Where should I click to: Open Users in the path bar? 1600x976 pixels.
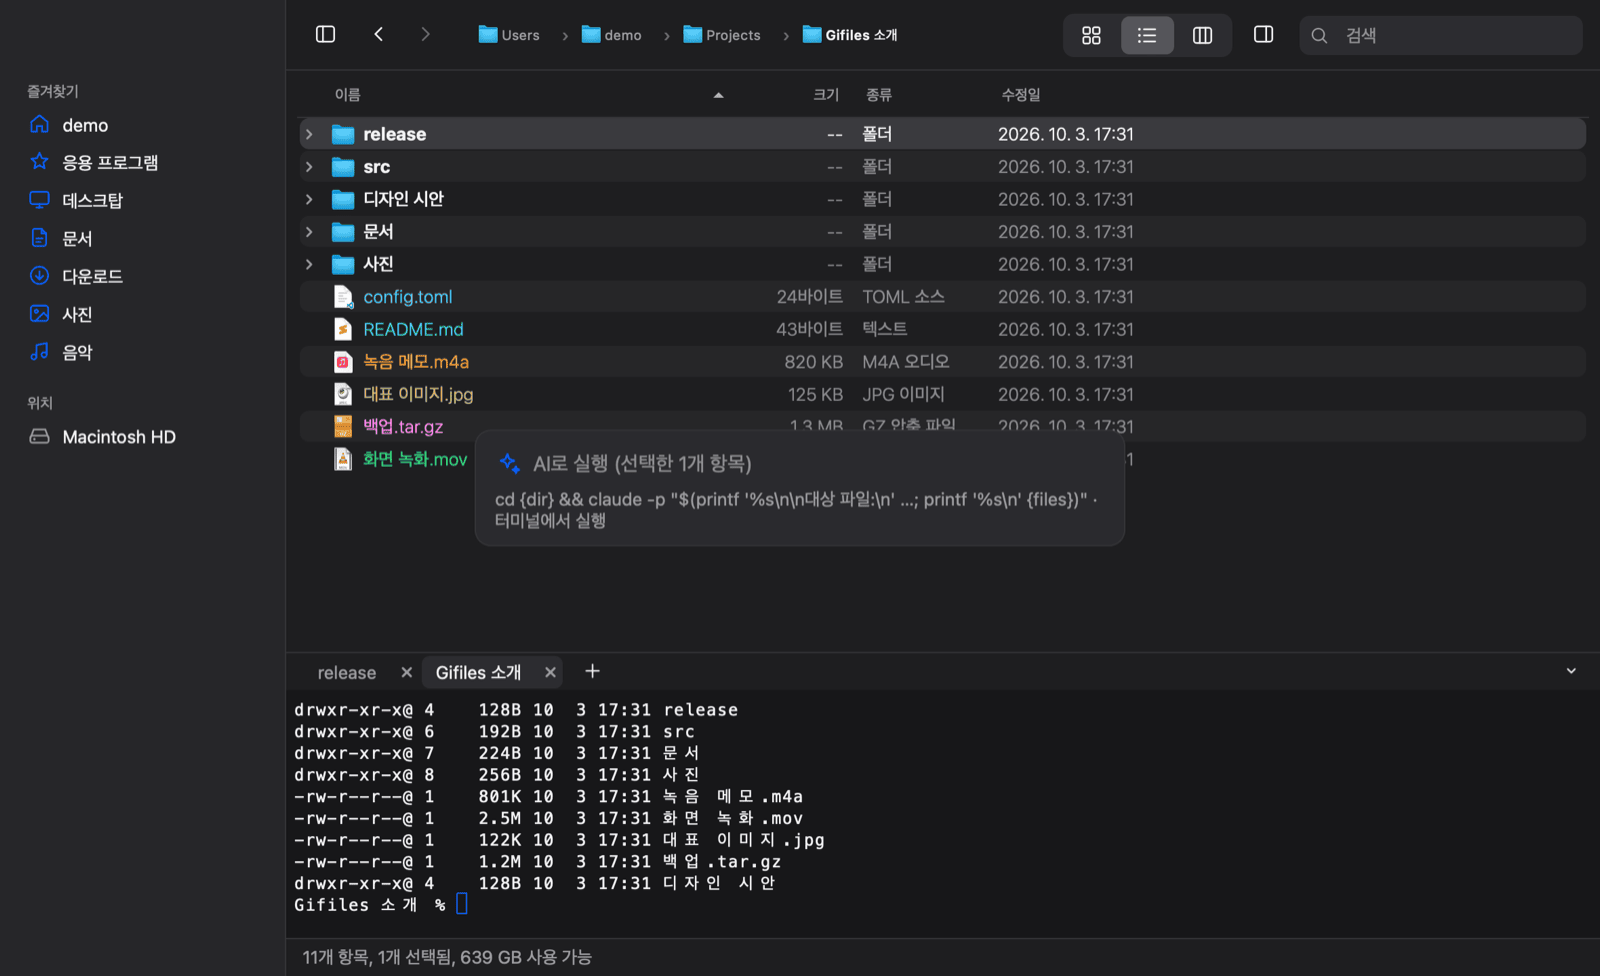[x=509, y=35]
